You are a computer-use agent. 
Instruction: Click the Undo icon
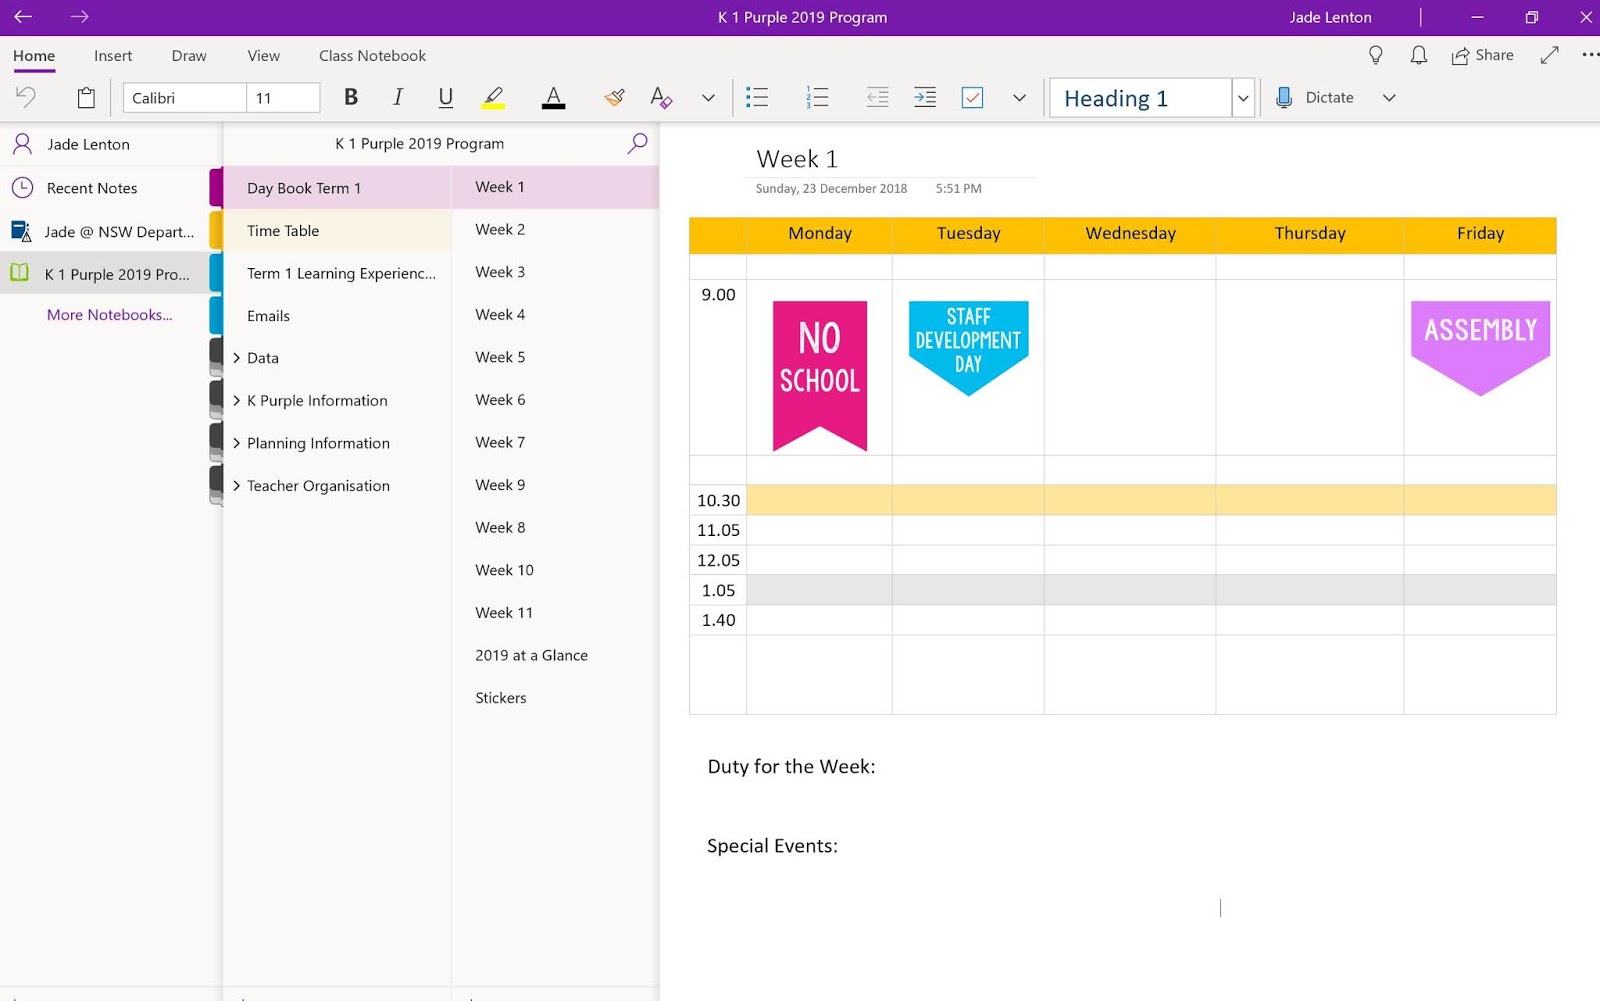point(26,97)
